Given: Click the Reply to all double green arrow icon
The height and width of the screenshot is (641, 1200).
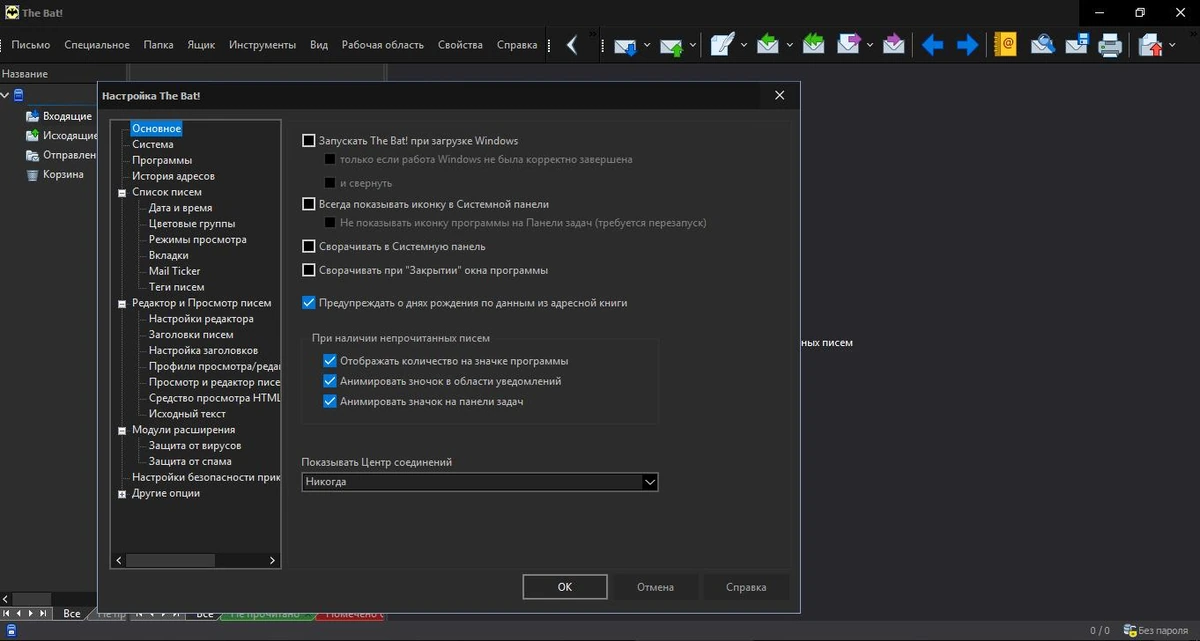Looking at the screenshot, I should pos(814,45).
